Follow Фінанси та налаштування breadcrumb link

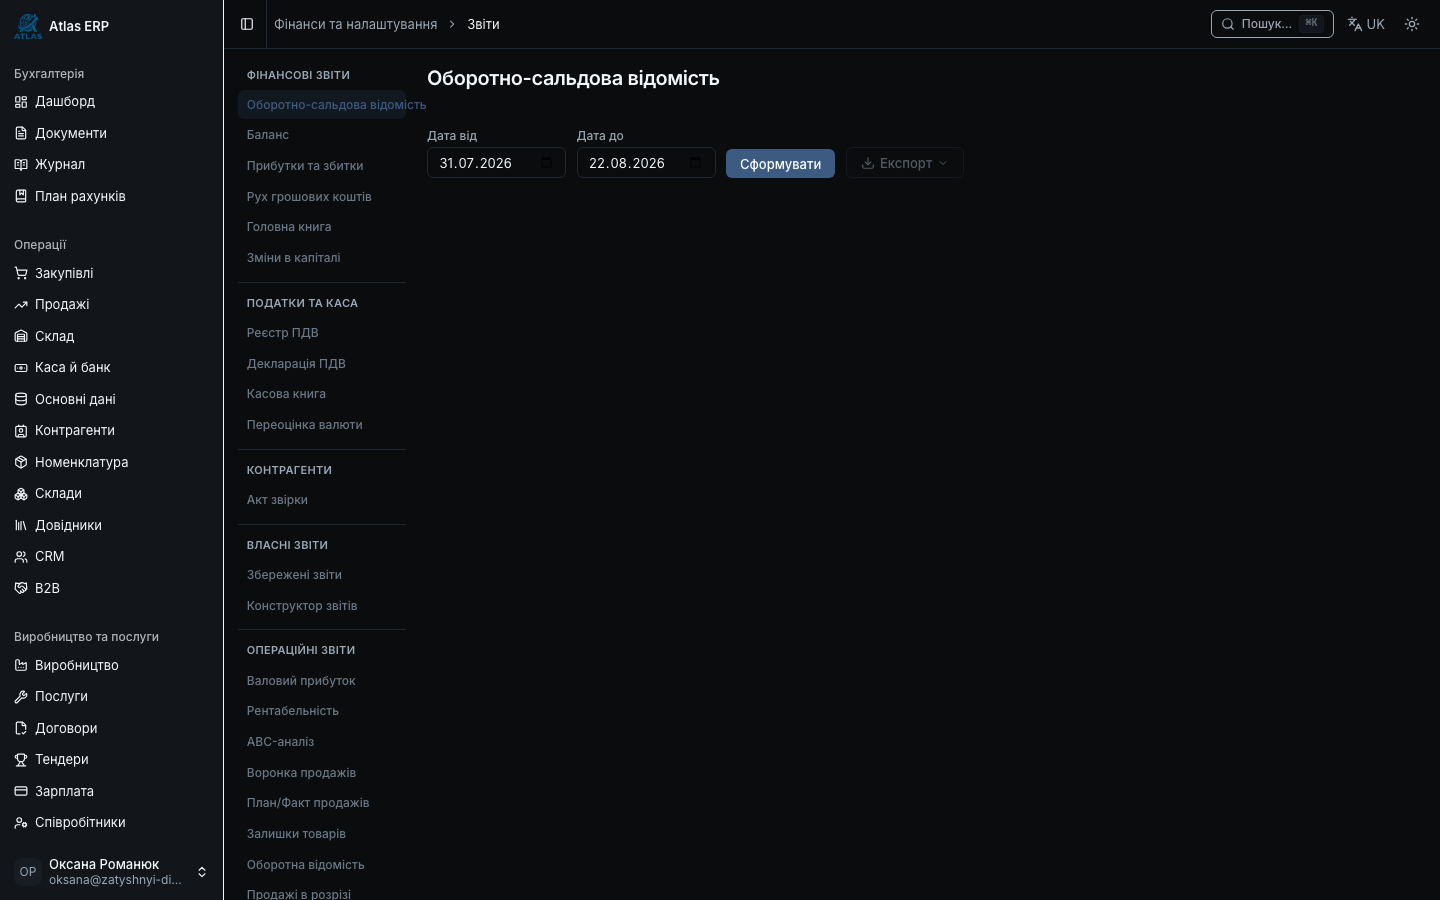tap(355, 24)
